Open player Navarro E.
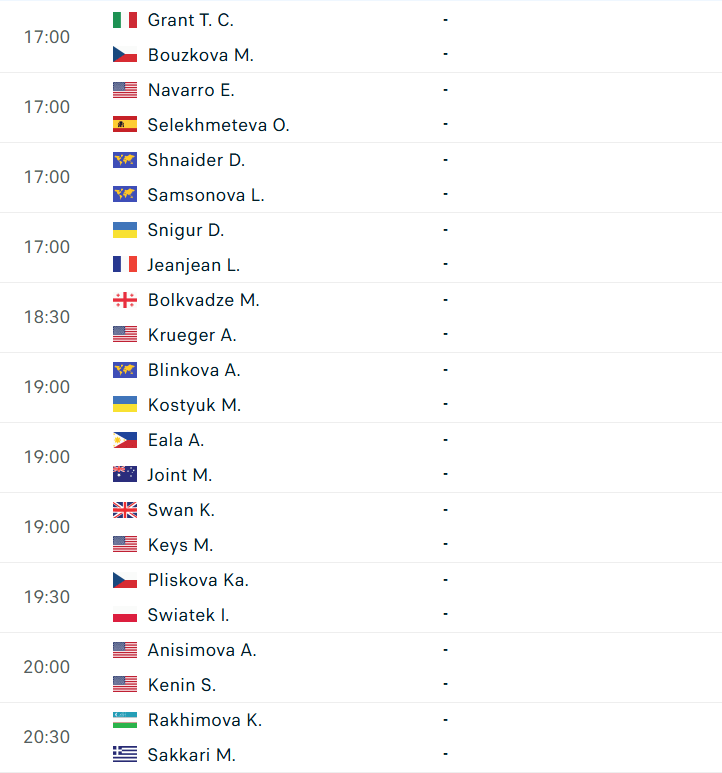 coord(191,90)
